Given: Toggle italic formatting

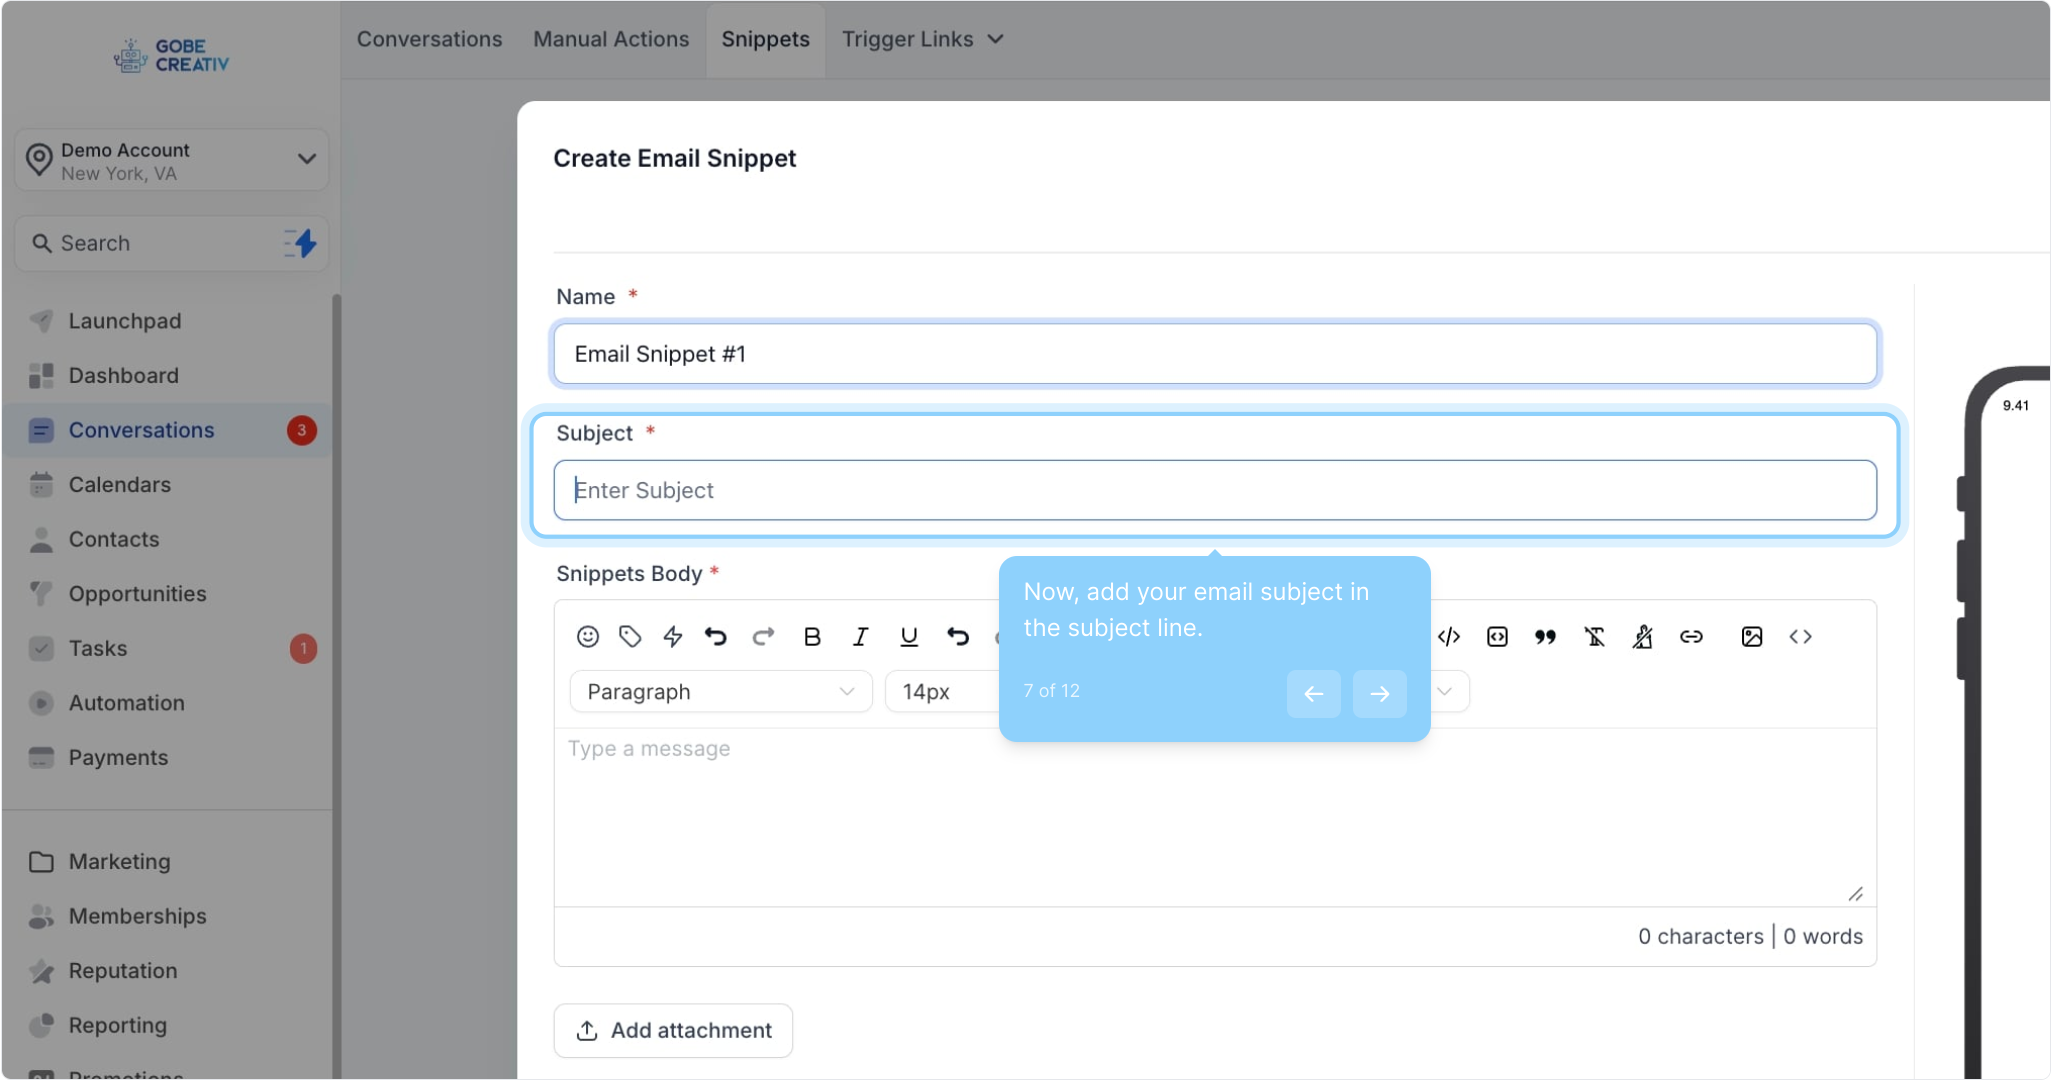Looking at the screenshot, I should click(860, 637).
